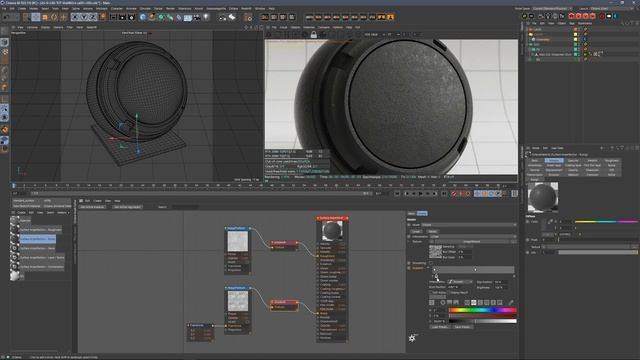640x360 pixels.
Task: Click the Value grayscale slider in gradient editor
Action: [x=482, y=321]
